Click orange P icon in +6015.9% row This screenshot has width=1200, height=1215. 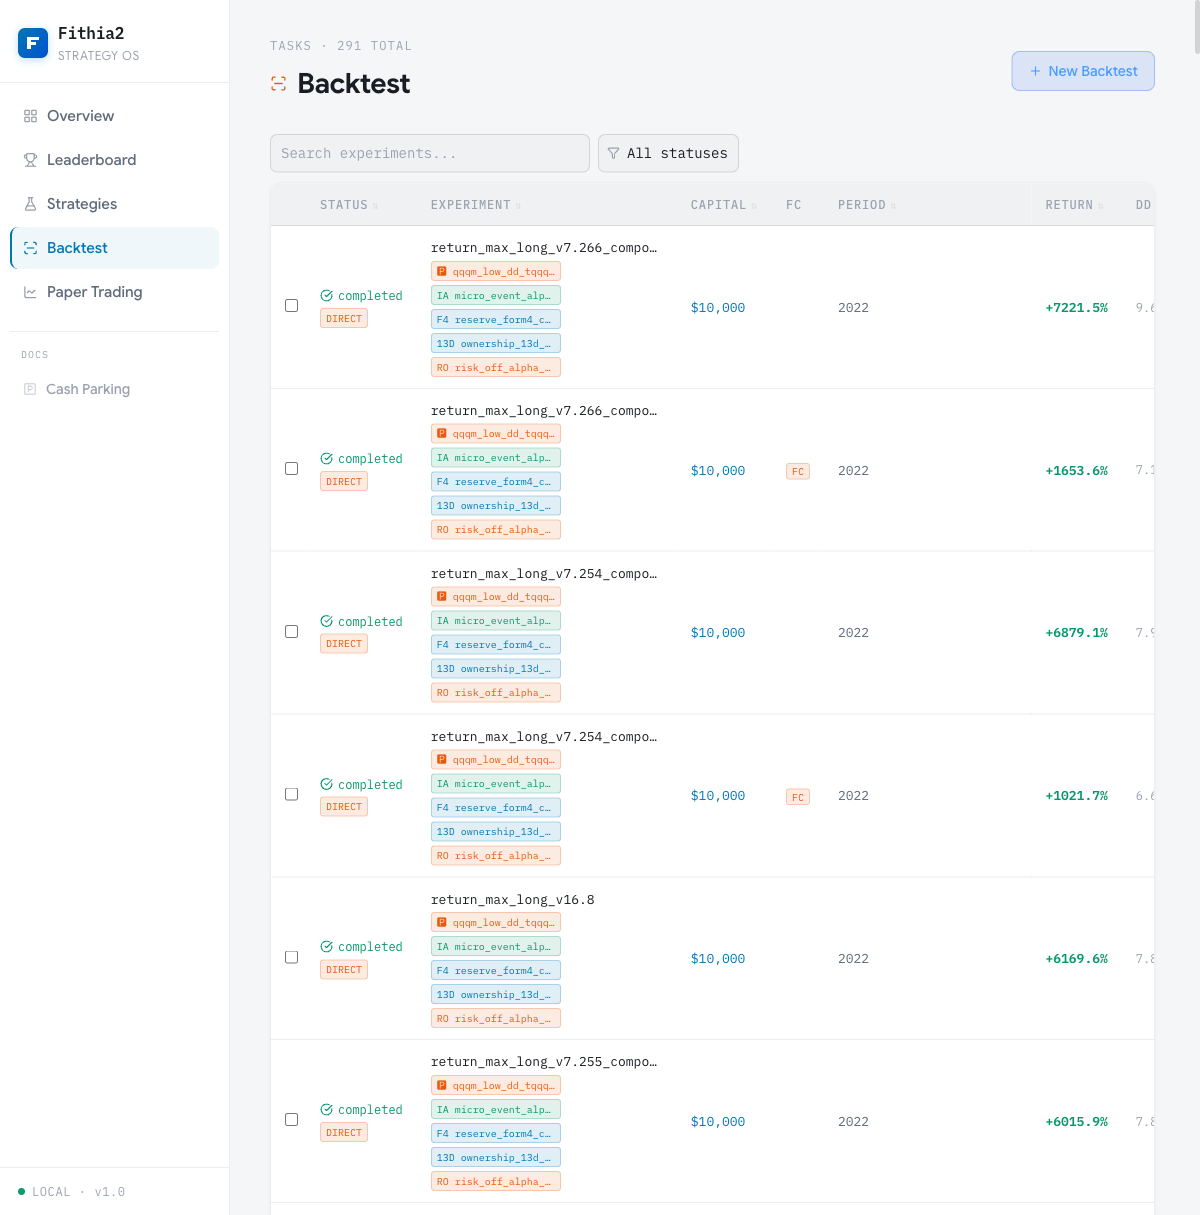[442, 1086]
